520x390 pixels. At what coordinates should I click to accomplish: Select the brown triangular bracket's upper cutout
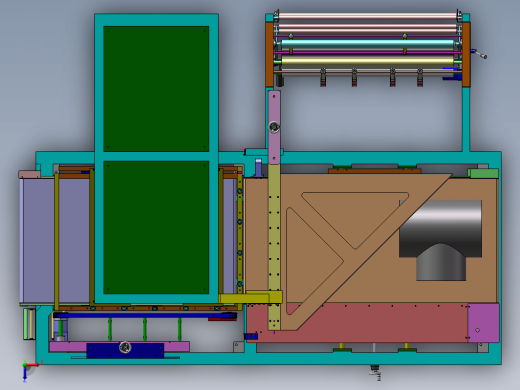pos(355,217)
